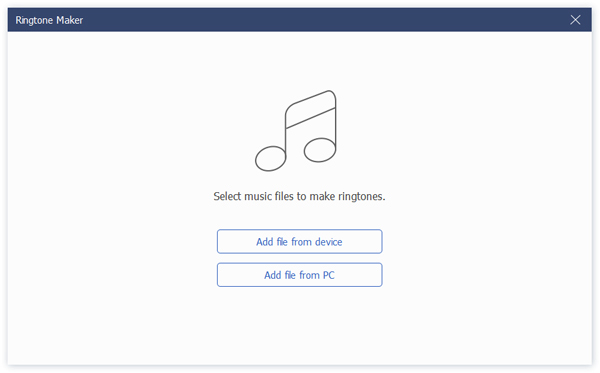Screen dimensions: 600x373
Task: Click Add file from device button
Action: [x=299, y=241]
